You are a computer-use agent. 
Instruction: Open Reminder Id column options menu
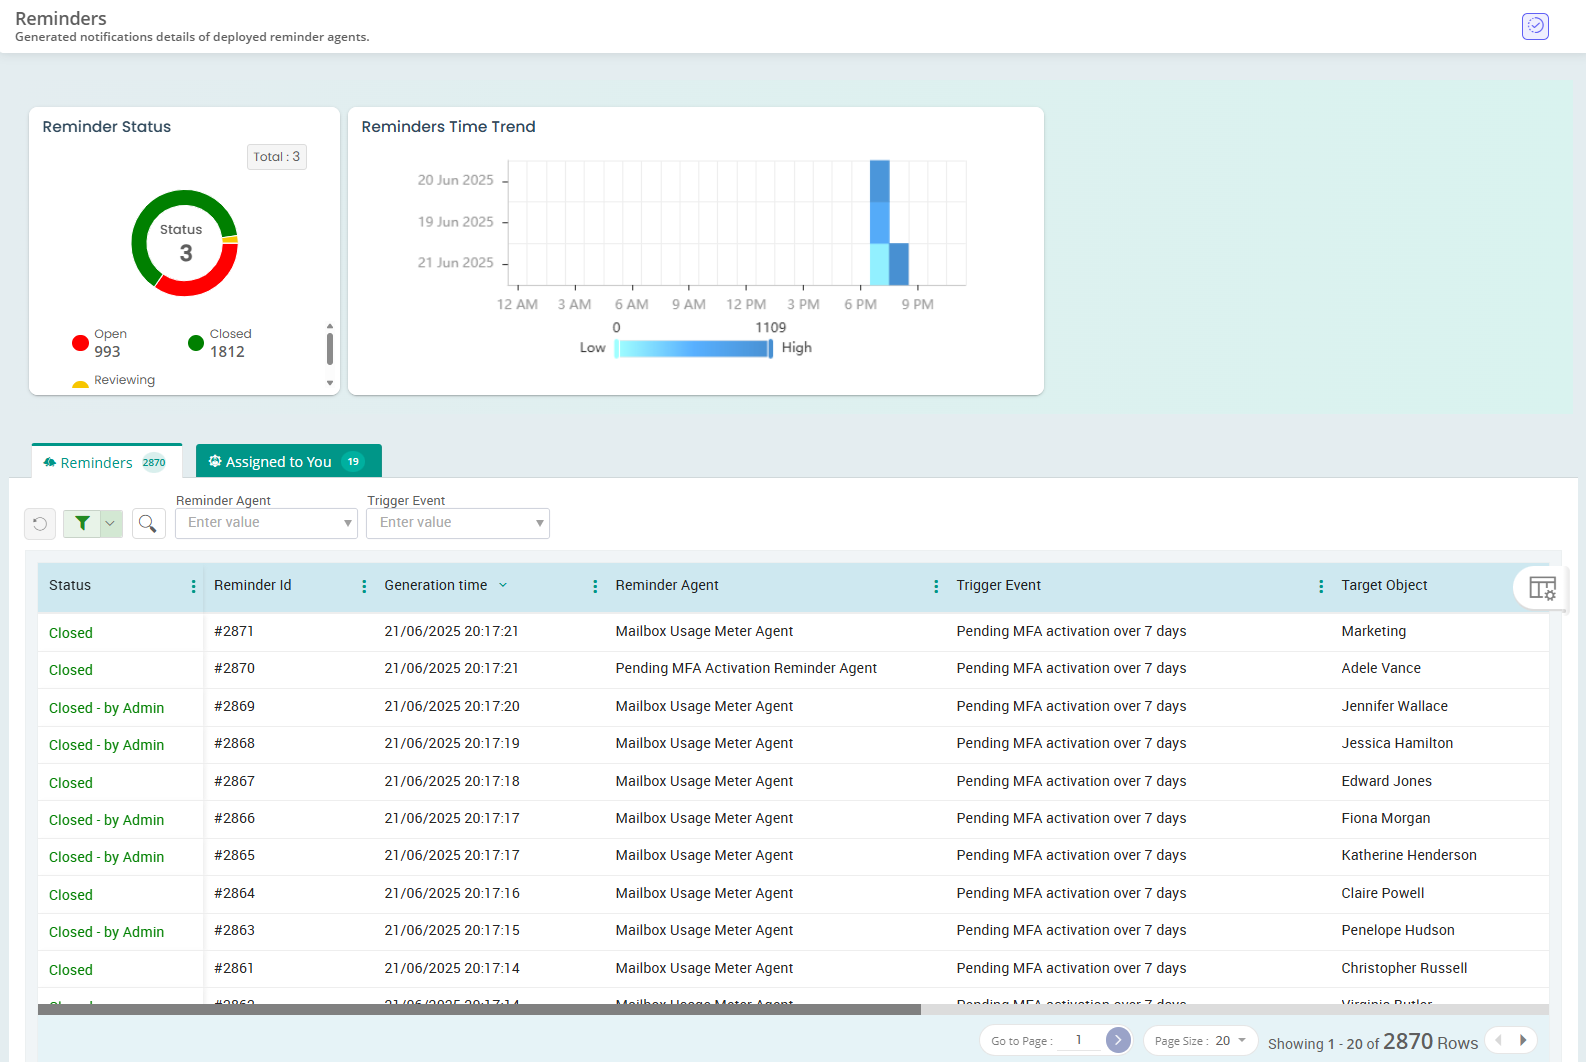(364, 587)
